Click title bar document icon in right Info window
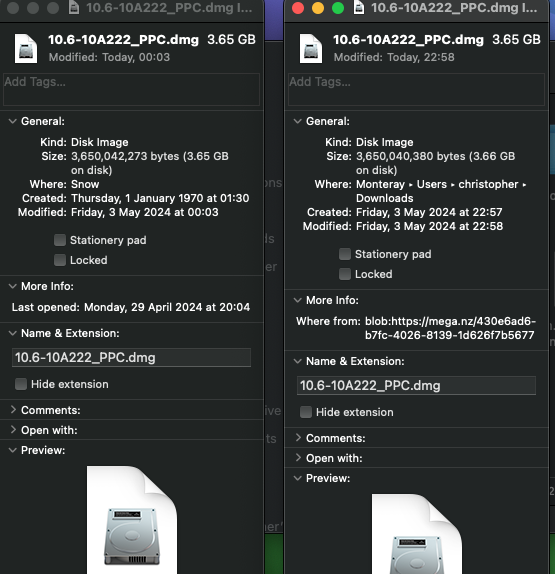The image size is (555, 574). coord(359,7)
